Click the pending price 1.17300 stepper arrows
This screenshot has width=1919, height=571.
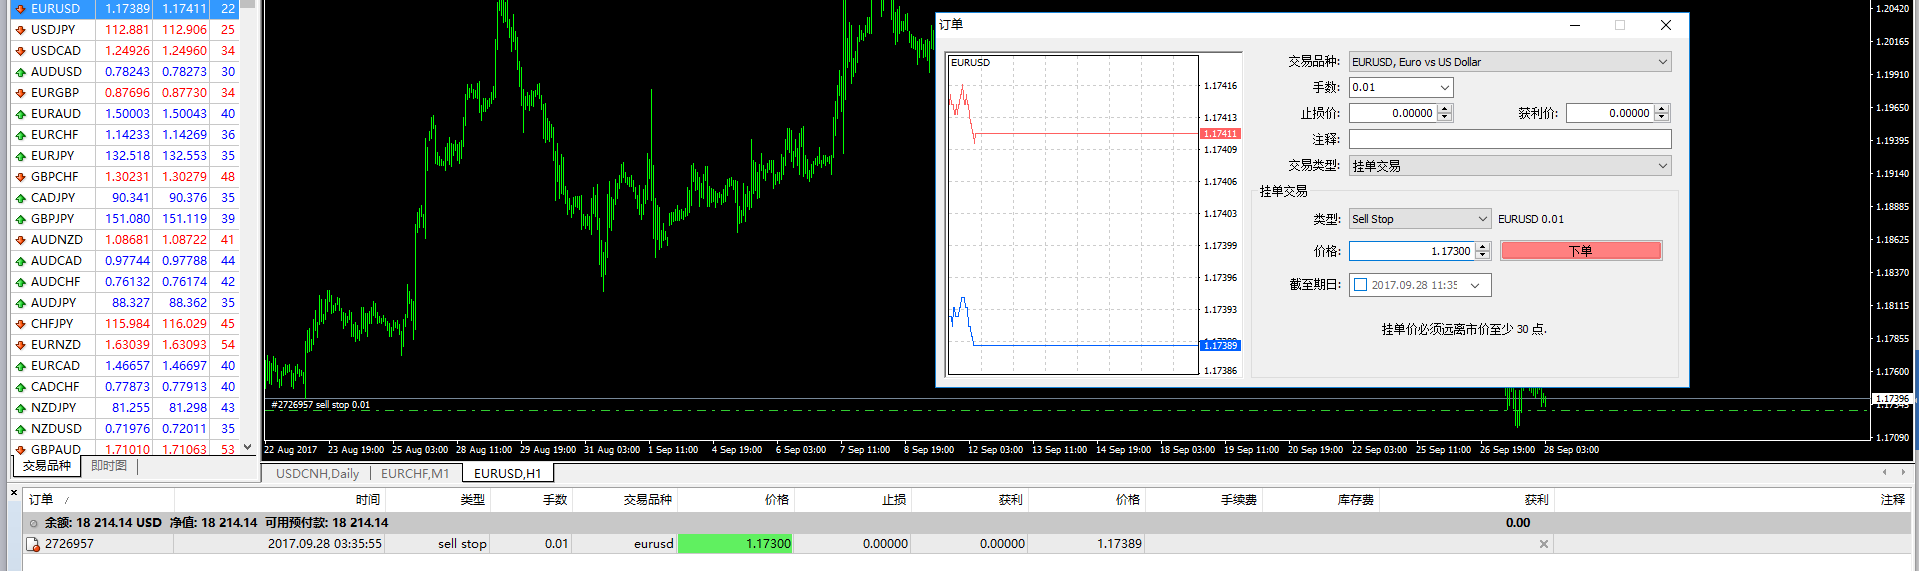tap(1483, 251)
